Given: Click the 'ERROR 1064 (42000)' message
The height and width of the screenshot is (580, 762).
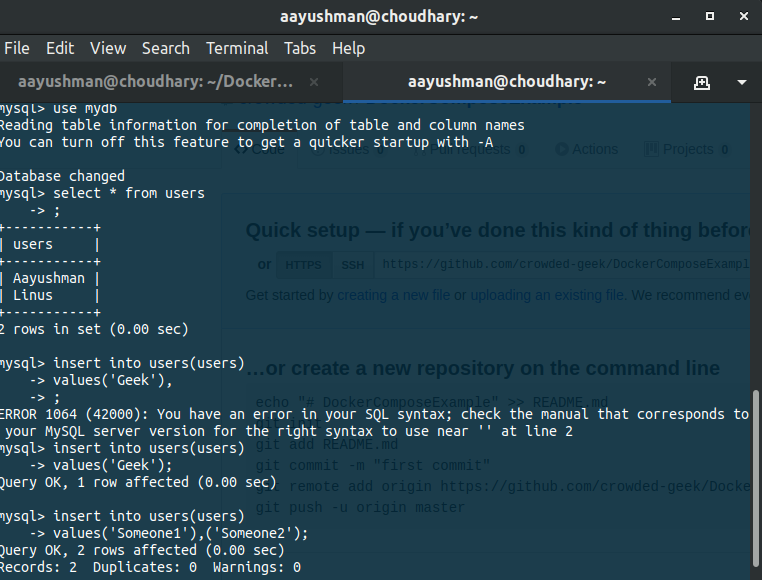Looking at the screenshot, I should pyautogui.click(x=374, y=423).
